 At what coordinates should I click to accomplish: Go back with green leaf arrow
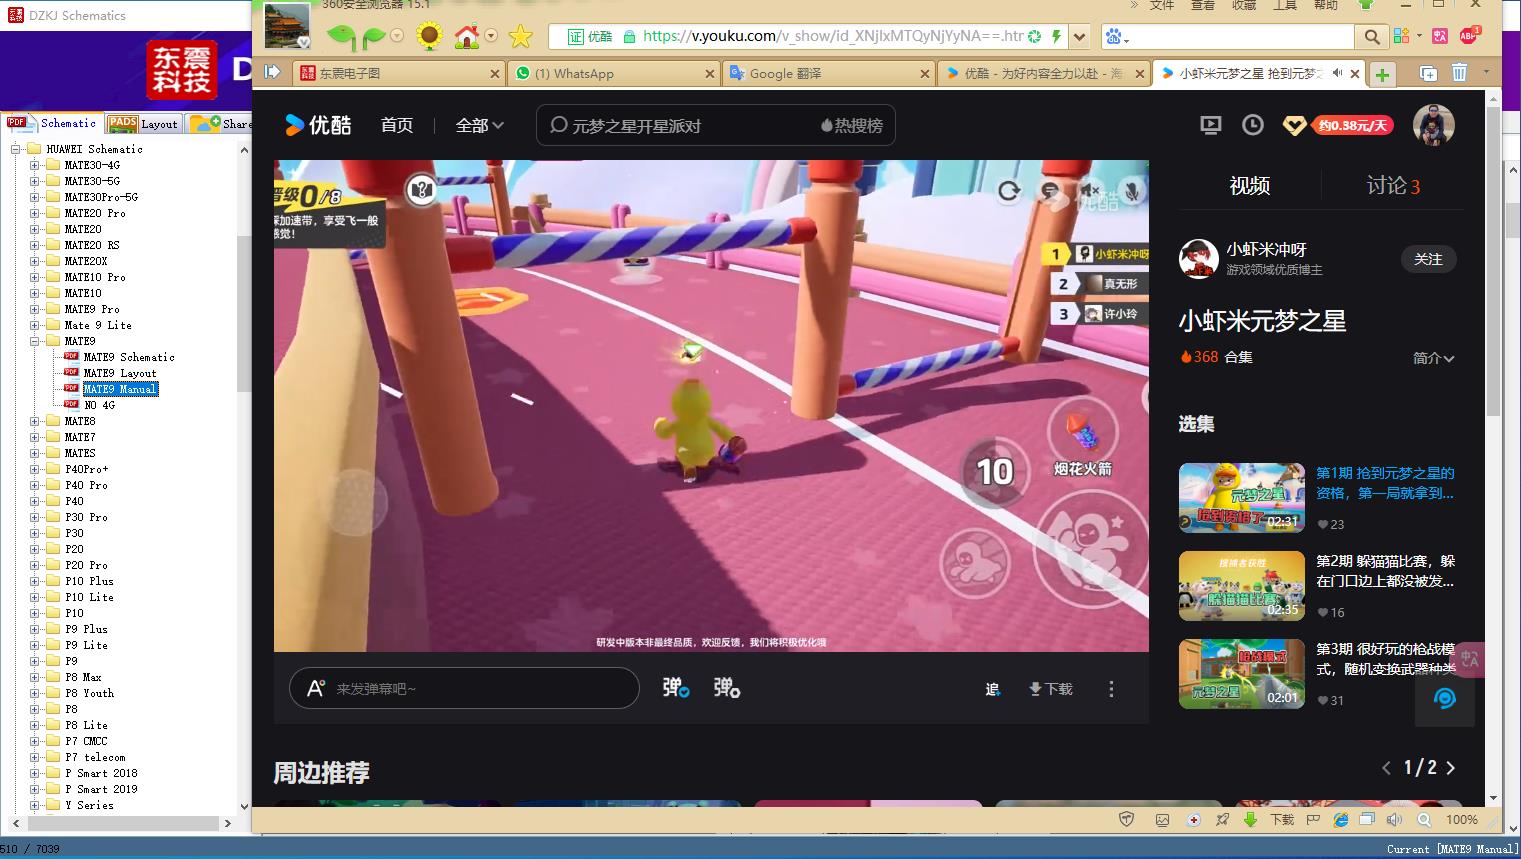pos(340,37)
